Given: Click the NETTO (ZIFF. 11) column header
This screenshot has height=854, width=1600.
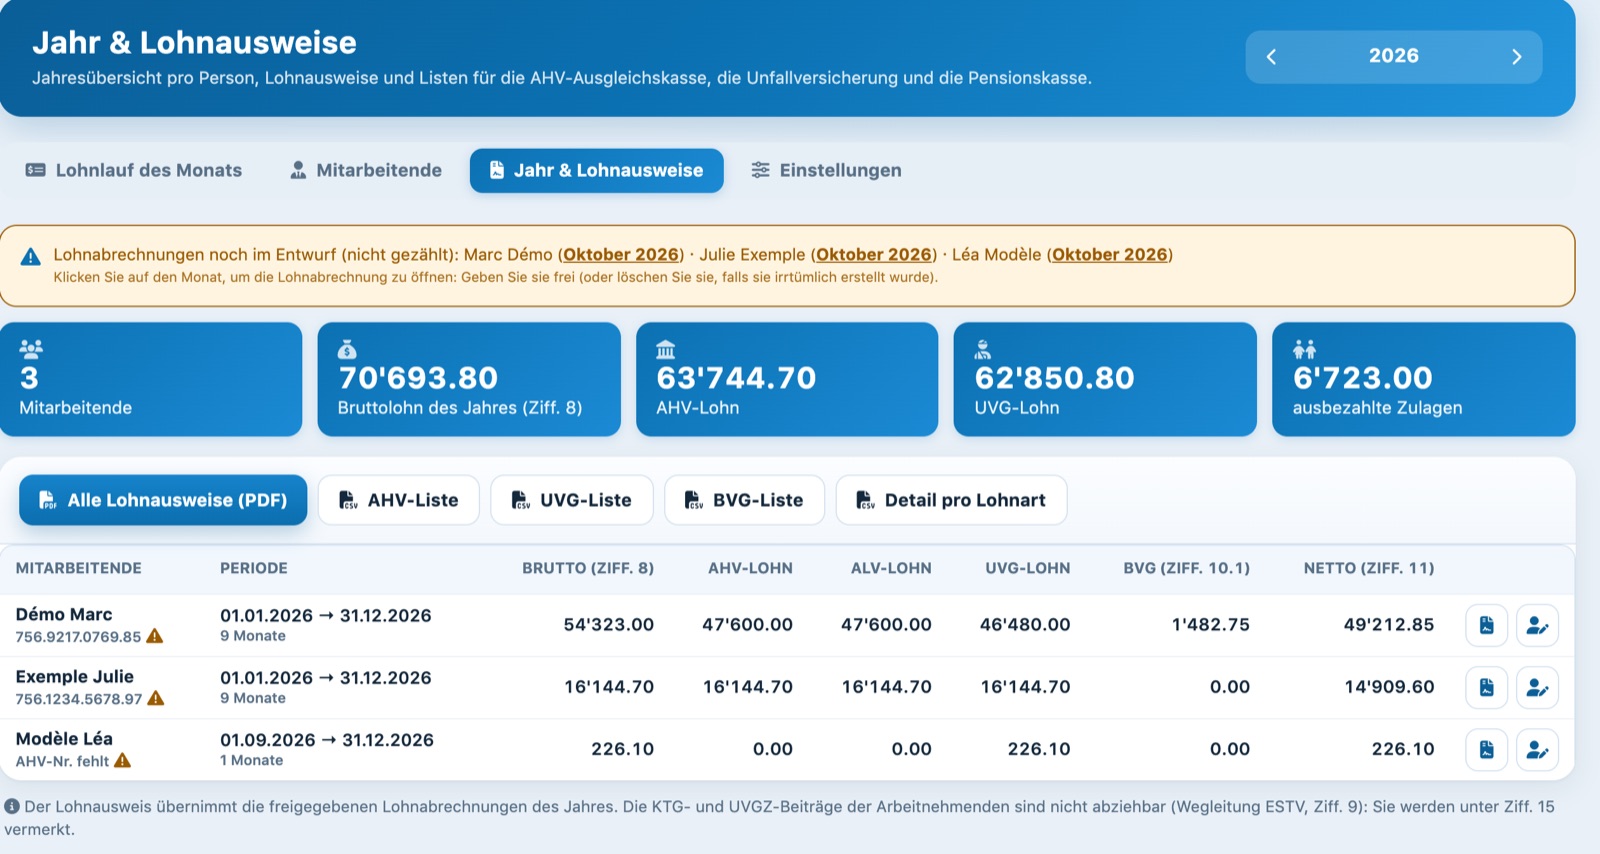Looking at the screenshot, I should [1369, 568].
